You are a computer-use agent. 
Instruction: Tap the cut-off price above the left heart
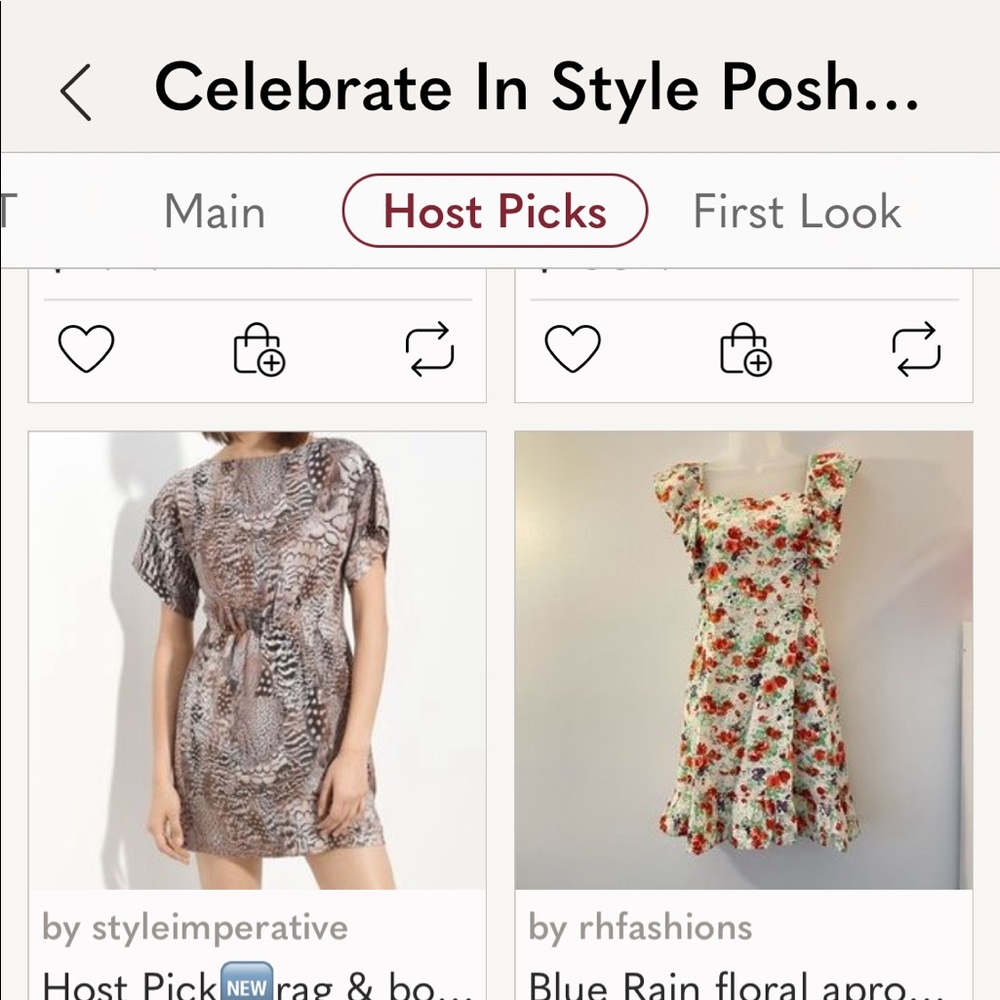[x=100, y=272]
